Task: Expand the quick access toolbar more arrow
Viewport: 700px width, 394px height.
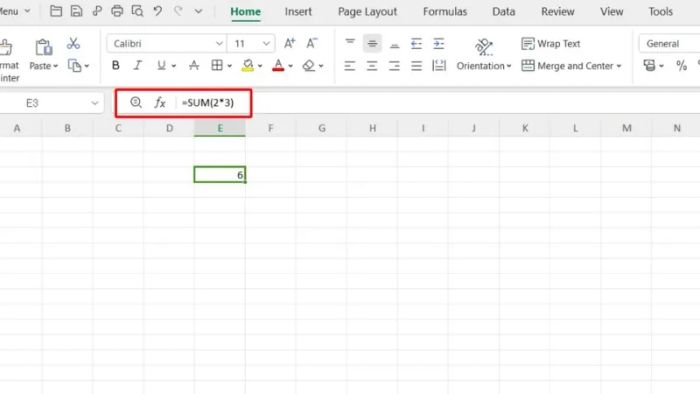Action: click(x=199, y=11)
